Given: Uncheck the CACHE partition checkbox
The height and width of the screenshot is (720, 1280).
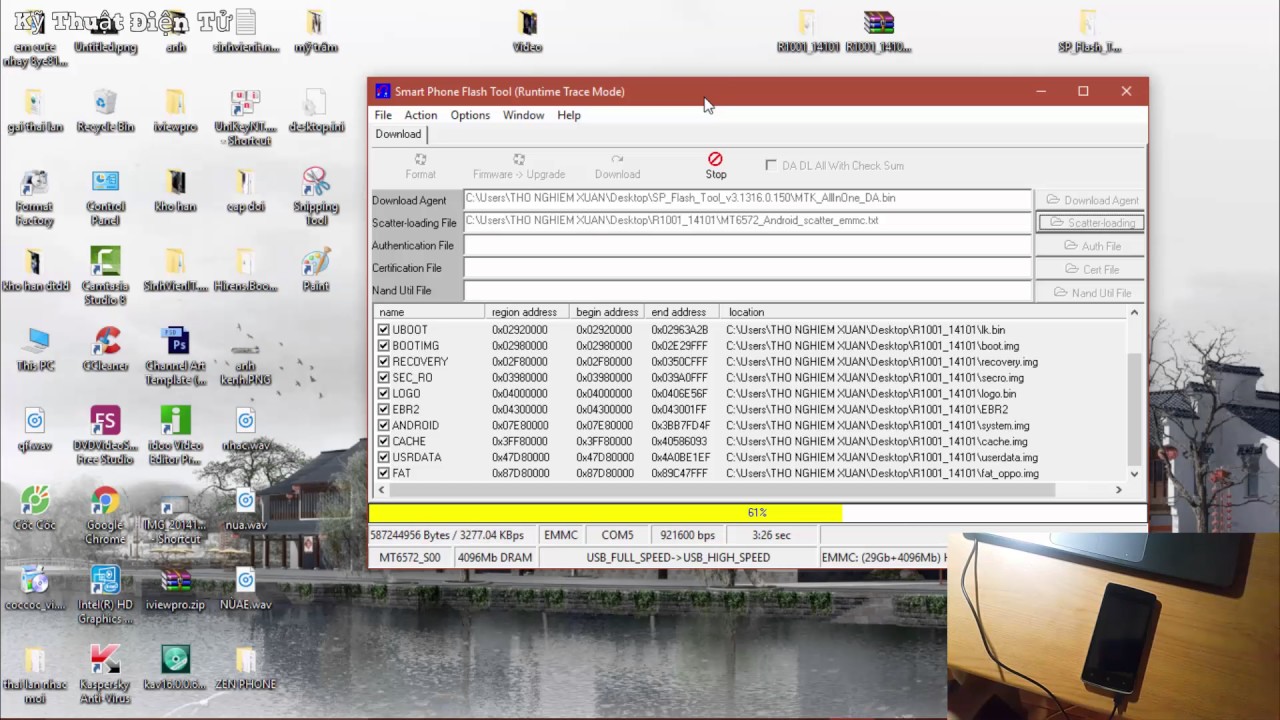Looking at the screenshot, I should (x=383, y=441).
